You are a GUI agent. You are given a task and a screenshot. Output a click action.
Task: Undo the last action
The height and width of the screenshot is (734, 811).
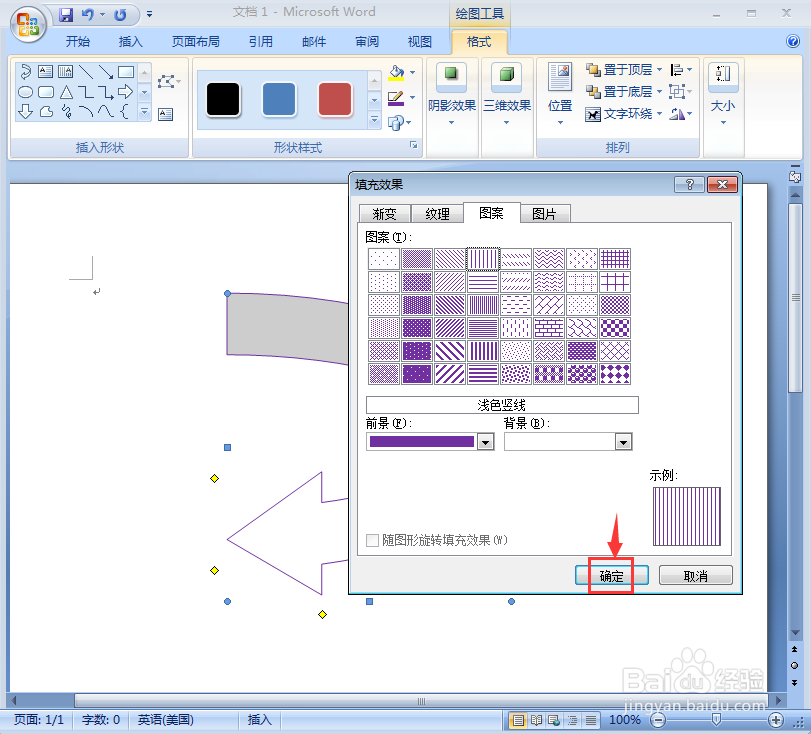pyautogui.click(x=88, y=14)
